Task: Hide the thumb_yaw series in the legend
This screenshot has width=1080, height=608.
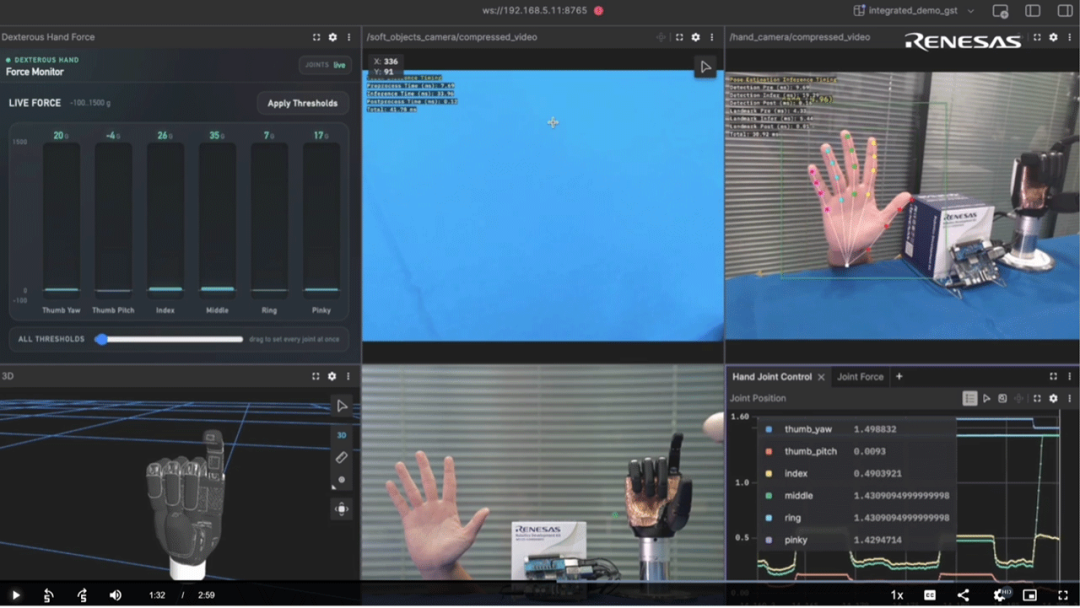Action: pos(769,429)
